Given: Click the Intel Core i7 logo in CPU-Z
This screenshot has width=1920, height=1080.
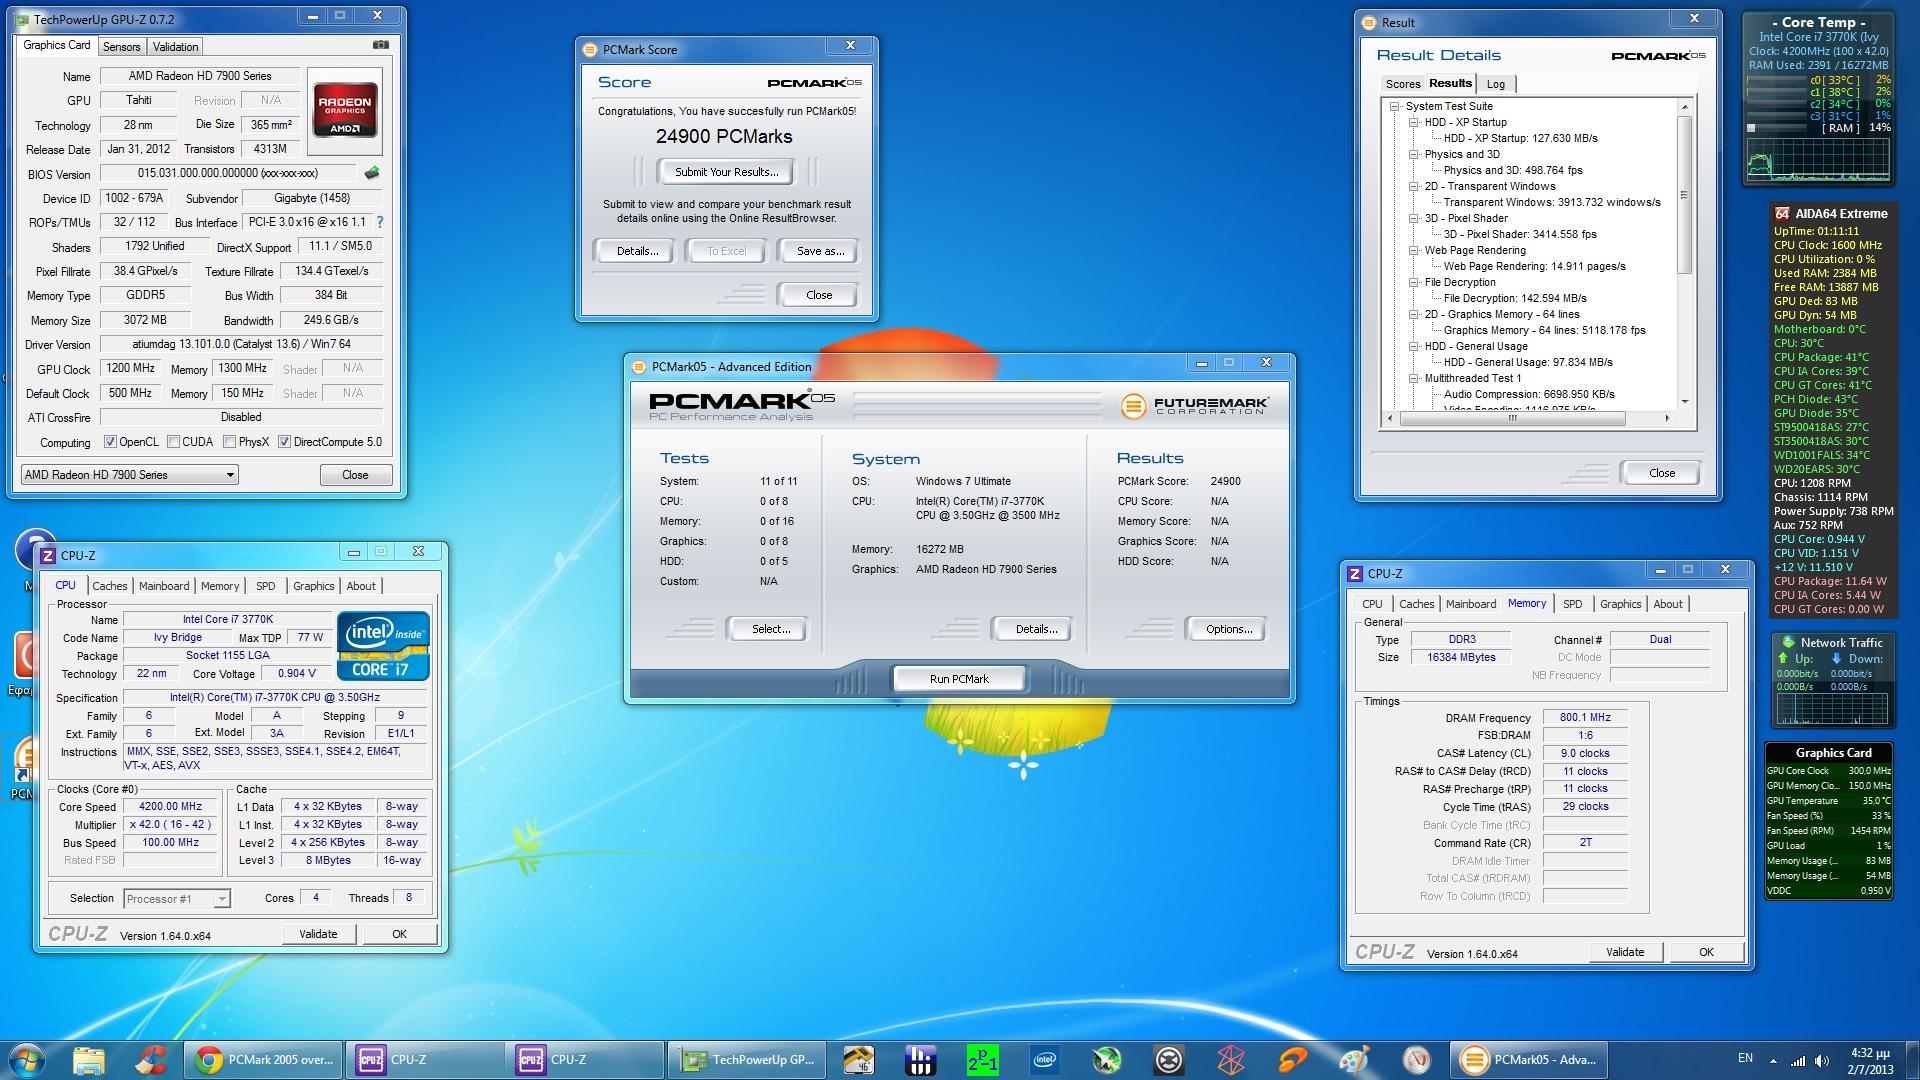Looking at the screenshot, I should (x=384, y=646).
